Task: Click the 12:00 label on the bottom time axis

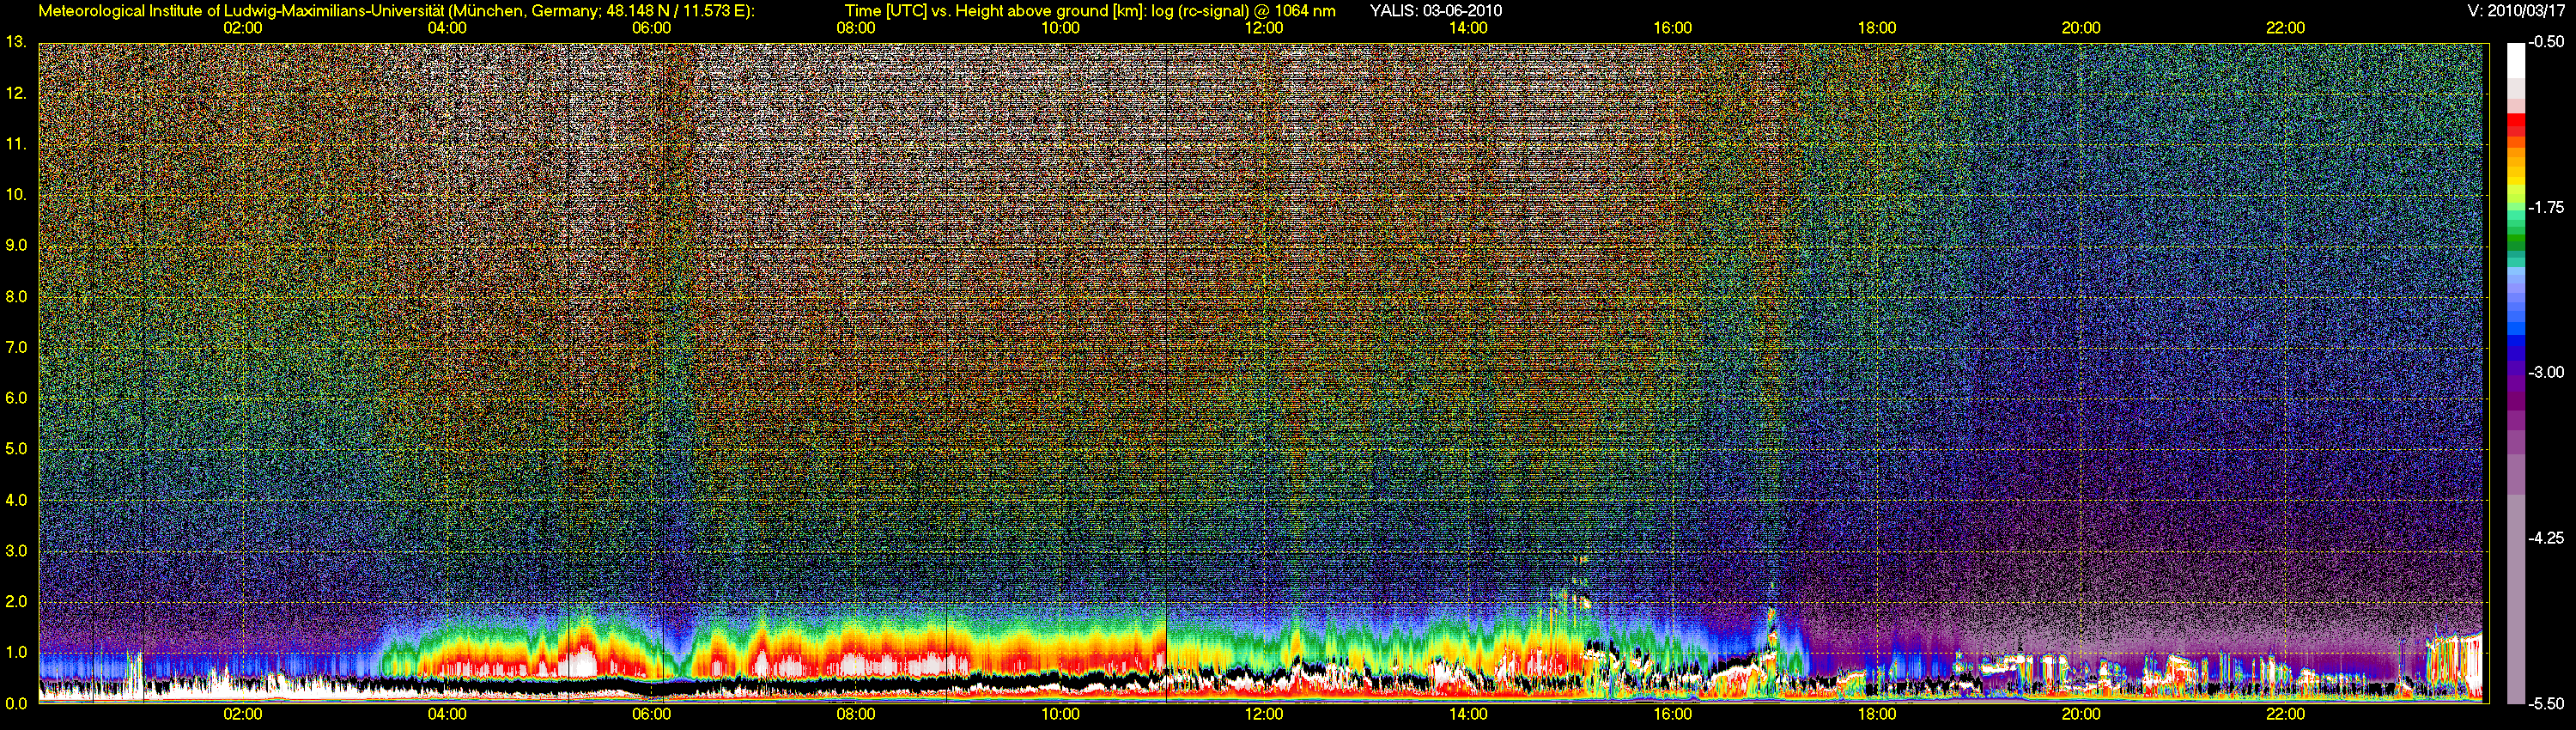Action: click(x=1264, y=715)
